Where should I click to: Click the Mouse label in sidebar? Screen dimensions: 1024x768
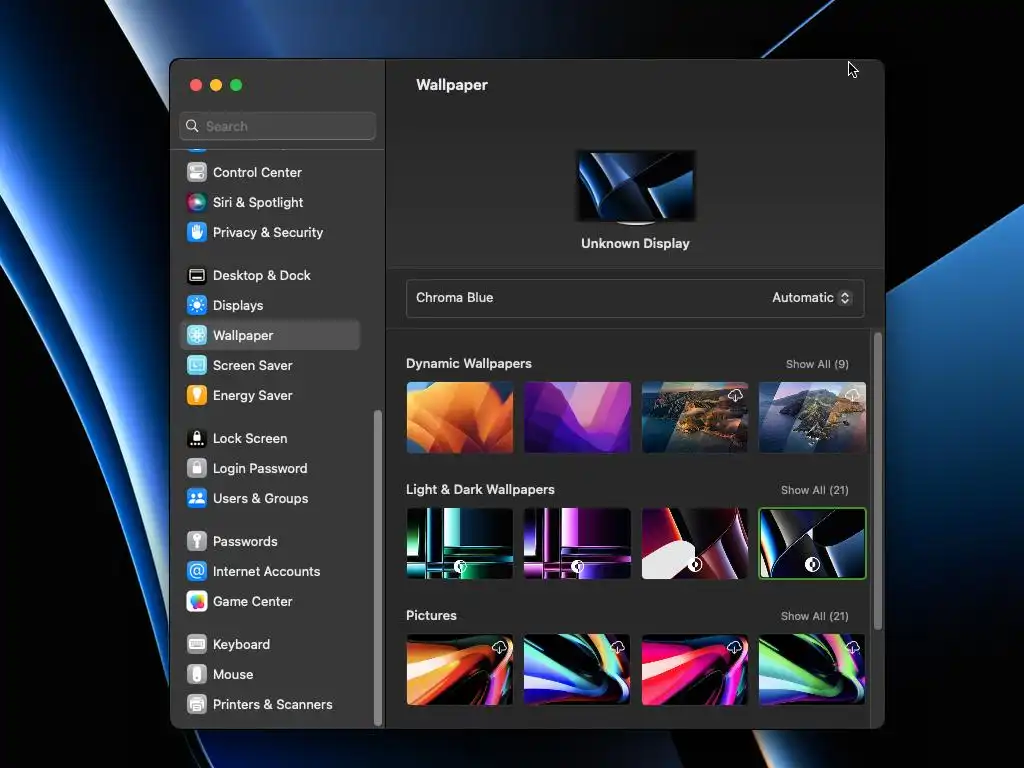point(233,675)
